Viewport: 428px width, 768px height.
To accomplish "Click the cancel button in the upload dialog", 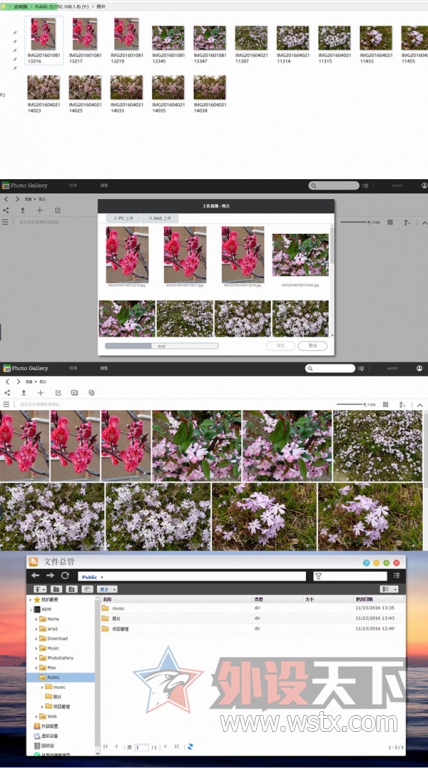I will pyautogui.click(x=312, y=346).
